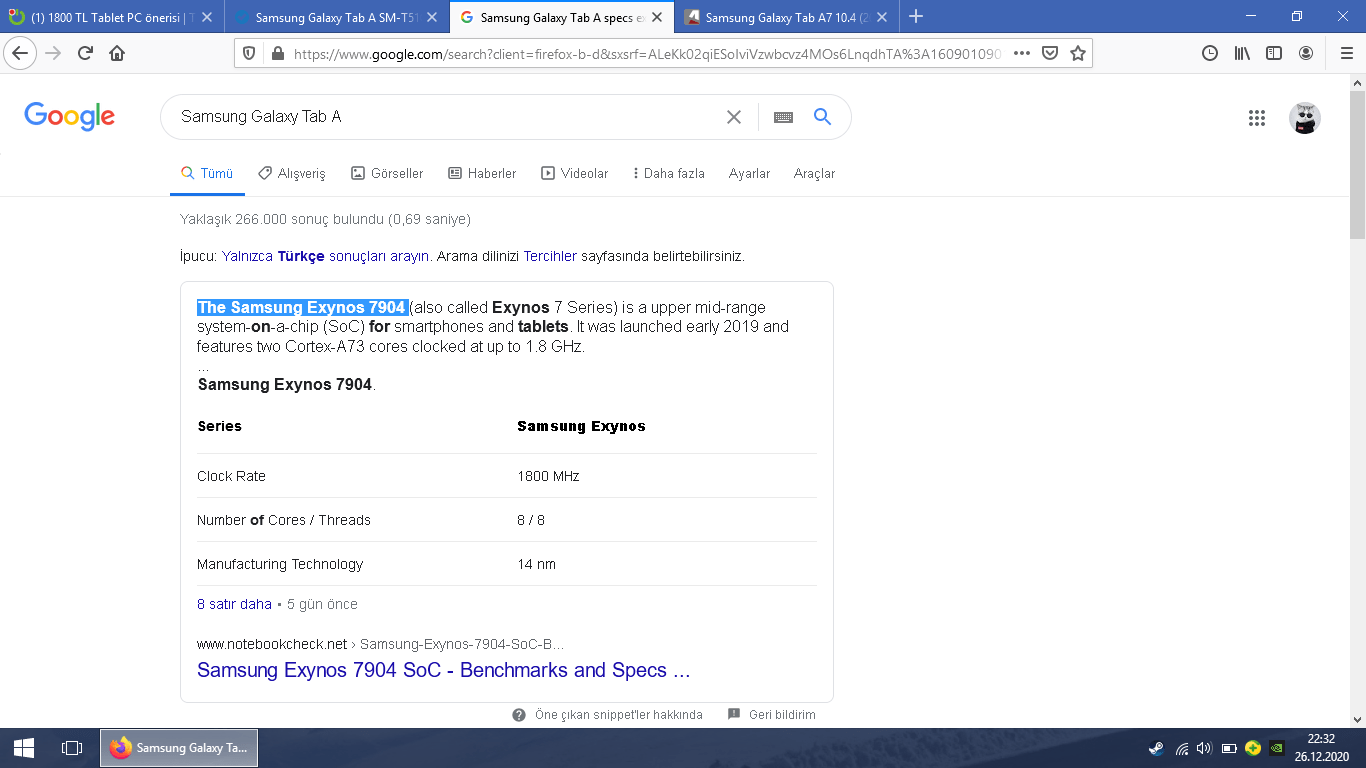Image resolution: width=1366 pixels, height=768 pixels.
Task: Open the Firefox hamburger menu
Action: click(x=1346, y=53)
